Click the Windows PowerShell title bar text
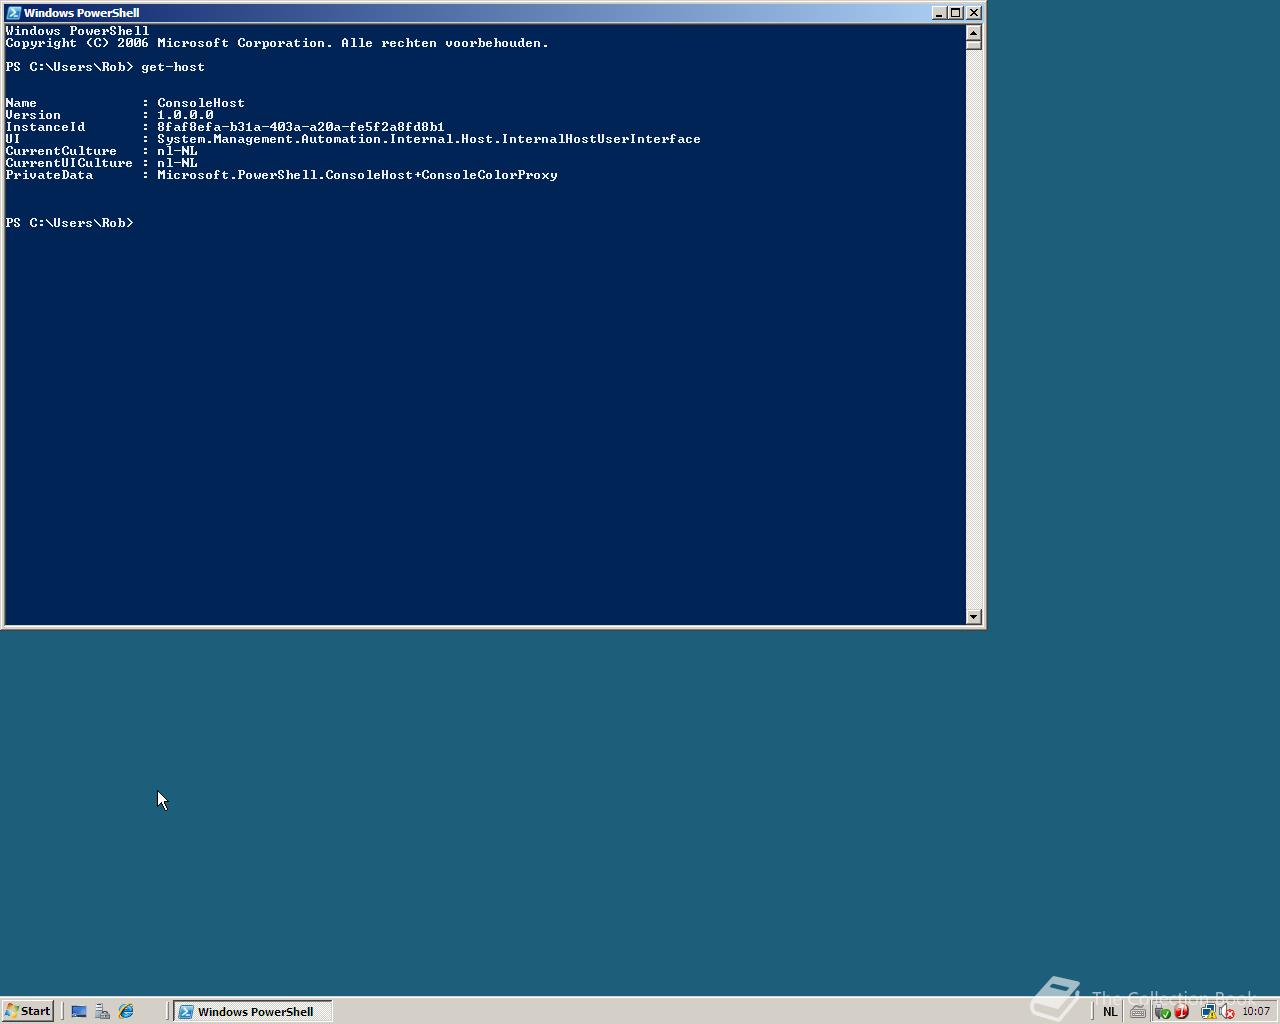This screenshot has width=1280, height=1024. 82,13
